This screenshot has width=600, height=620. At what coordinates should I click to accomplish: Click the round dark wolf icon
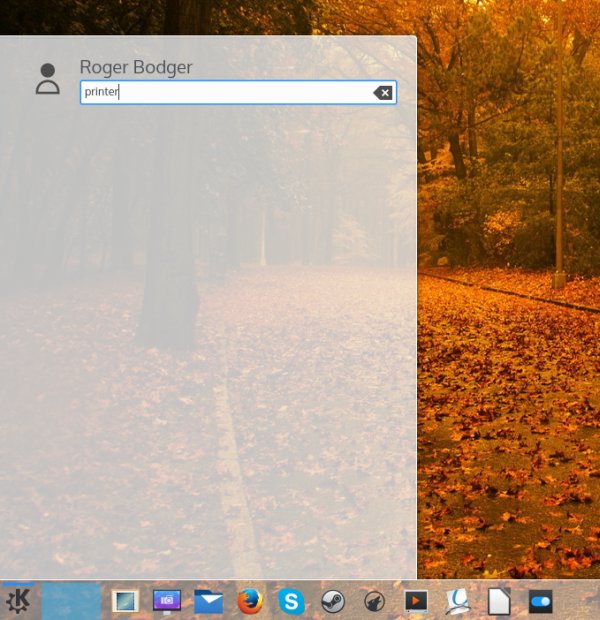pyautogui.click(x=374, y=601)
